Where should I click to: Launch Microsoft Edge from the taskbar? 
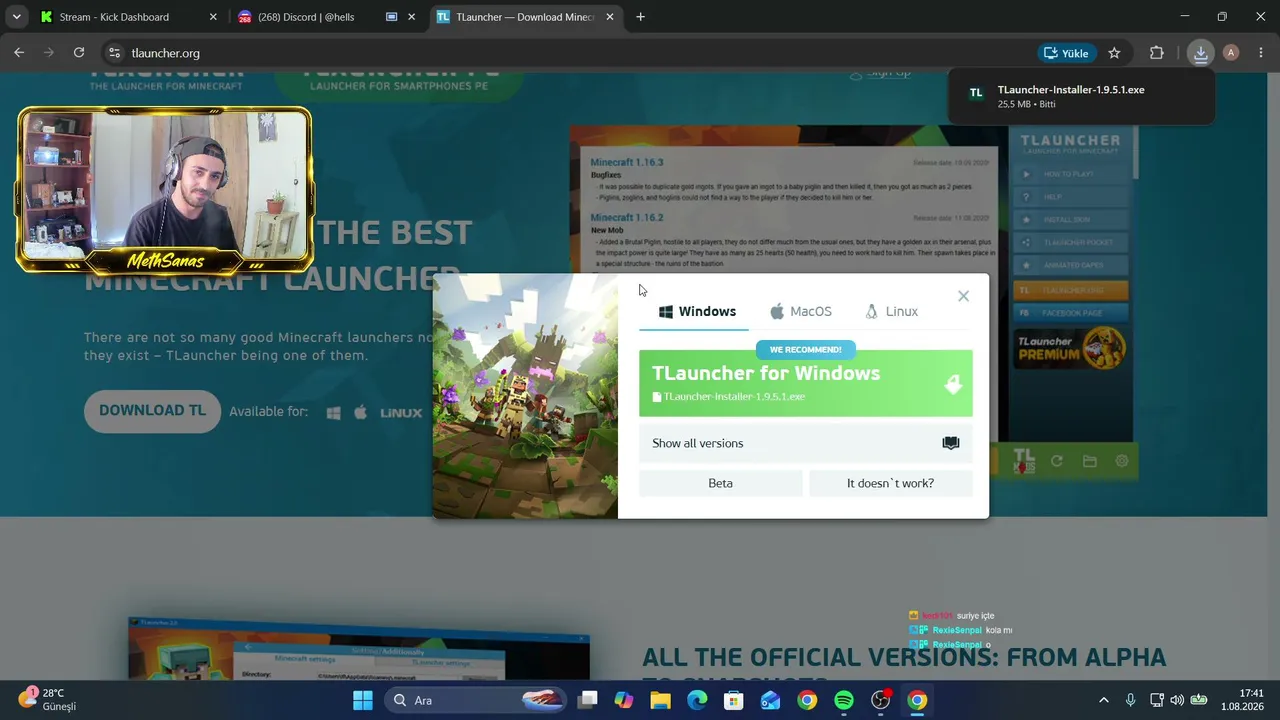tap(697, 700)
